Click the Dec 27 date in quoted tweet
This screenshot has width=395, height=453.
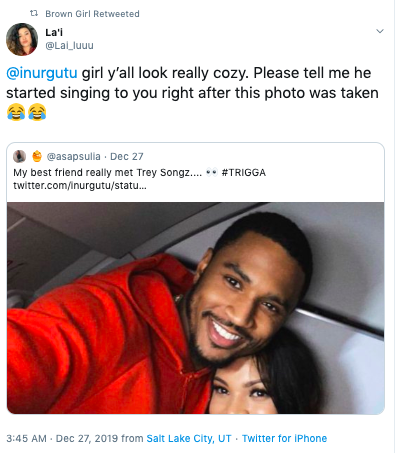click(127, 156)
